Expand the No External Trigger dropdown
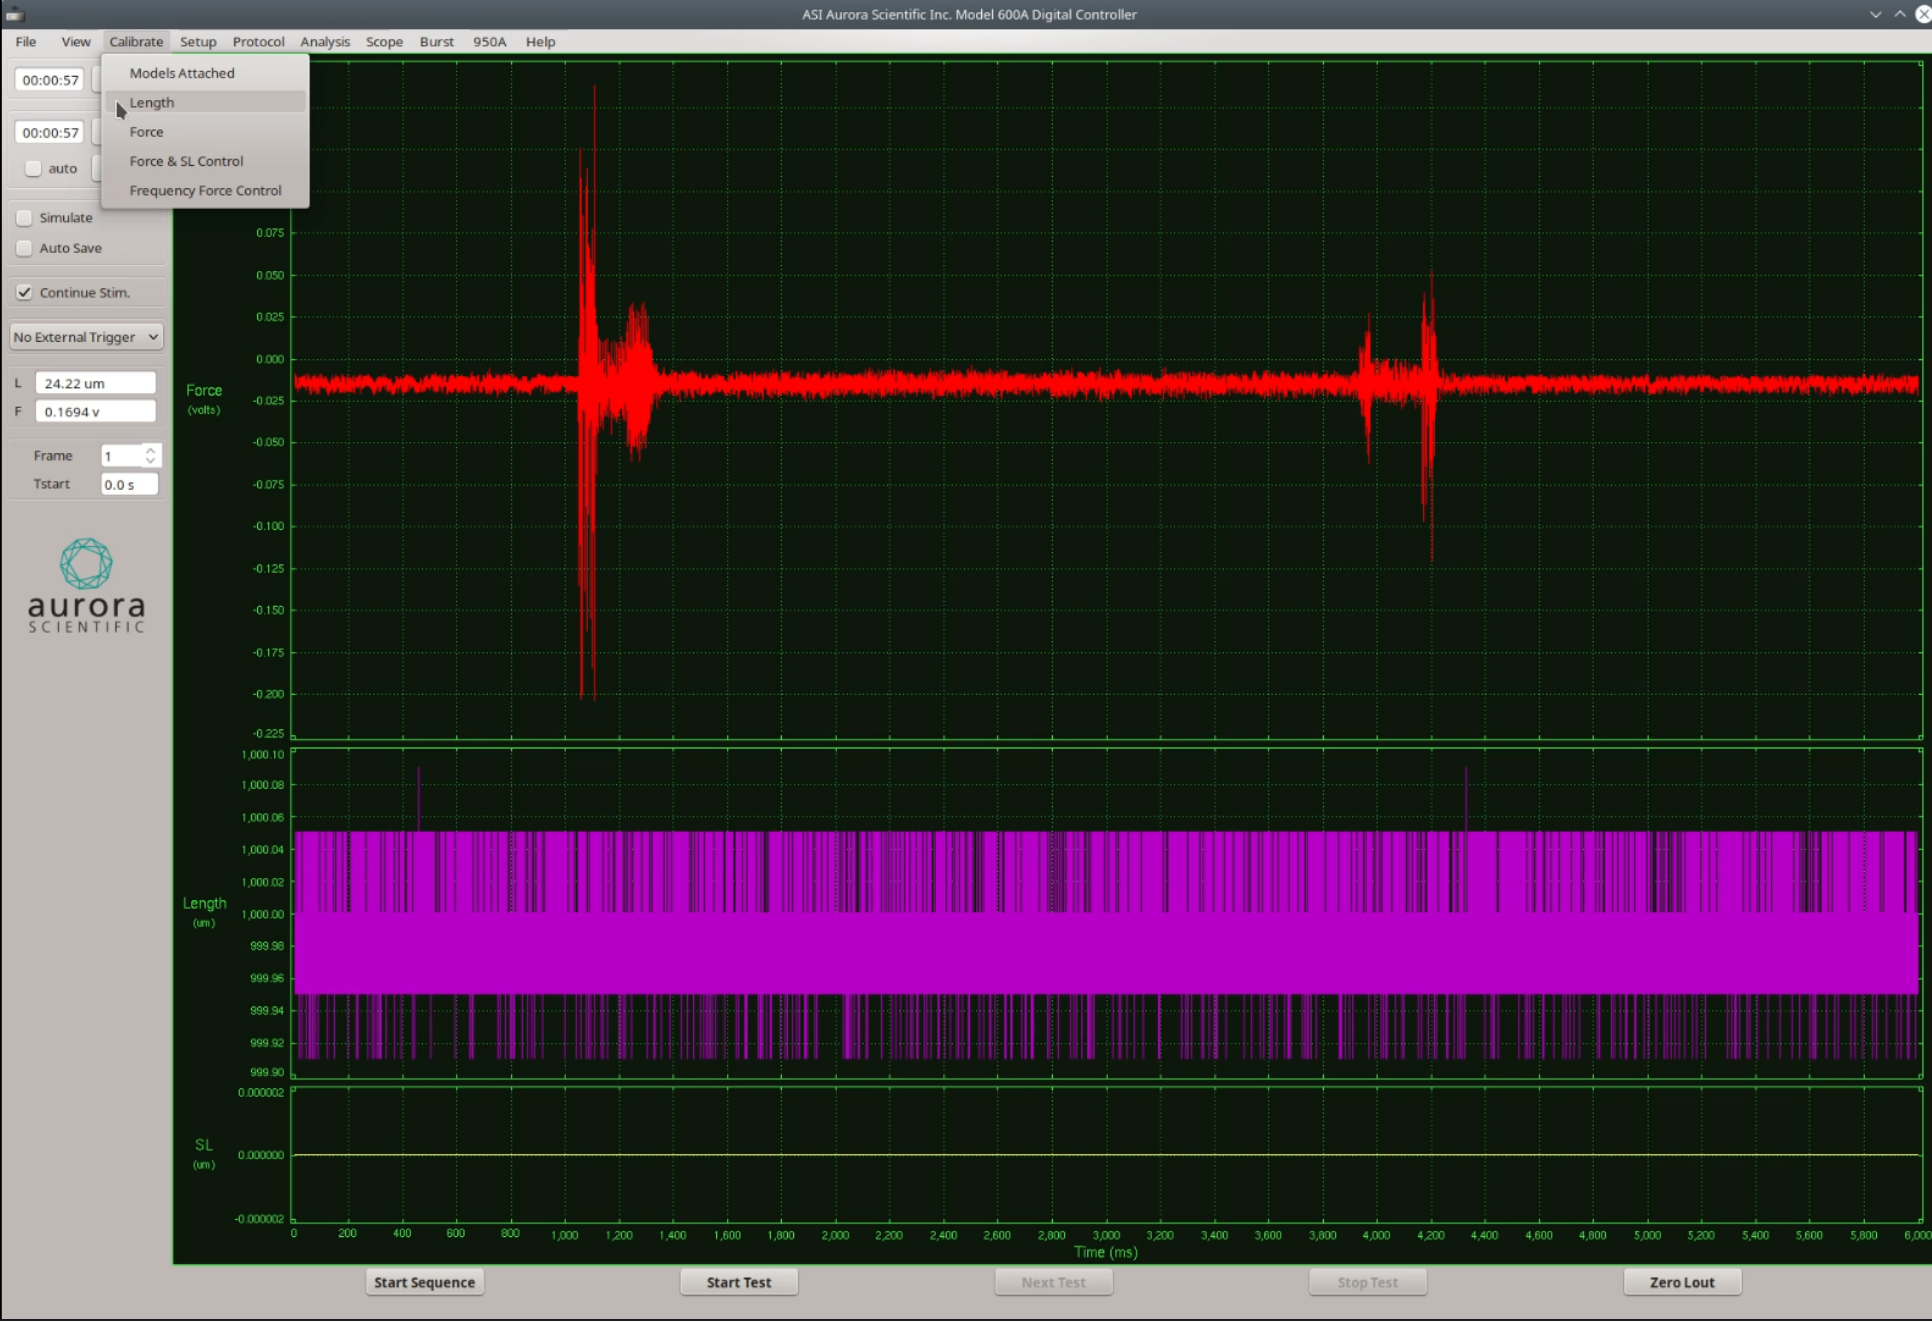 [x=86, y=337]
